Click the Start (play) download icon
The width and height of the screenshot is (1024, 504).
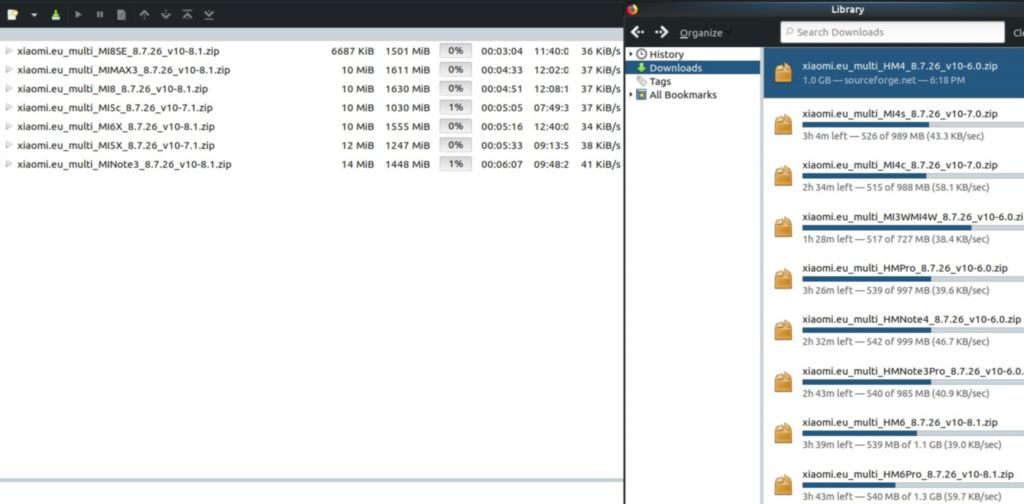point(78,14)
